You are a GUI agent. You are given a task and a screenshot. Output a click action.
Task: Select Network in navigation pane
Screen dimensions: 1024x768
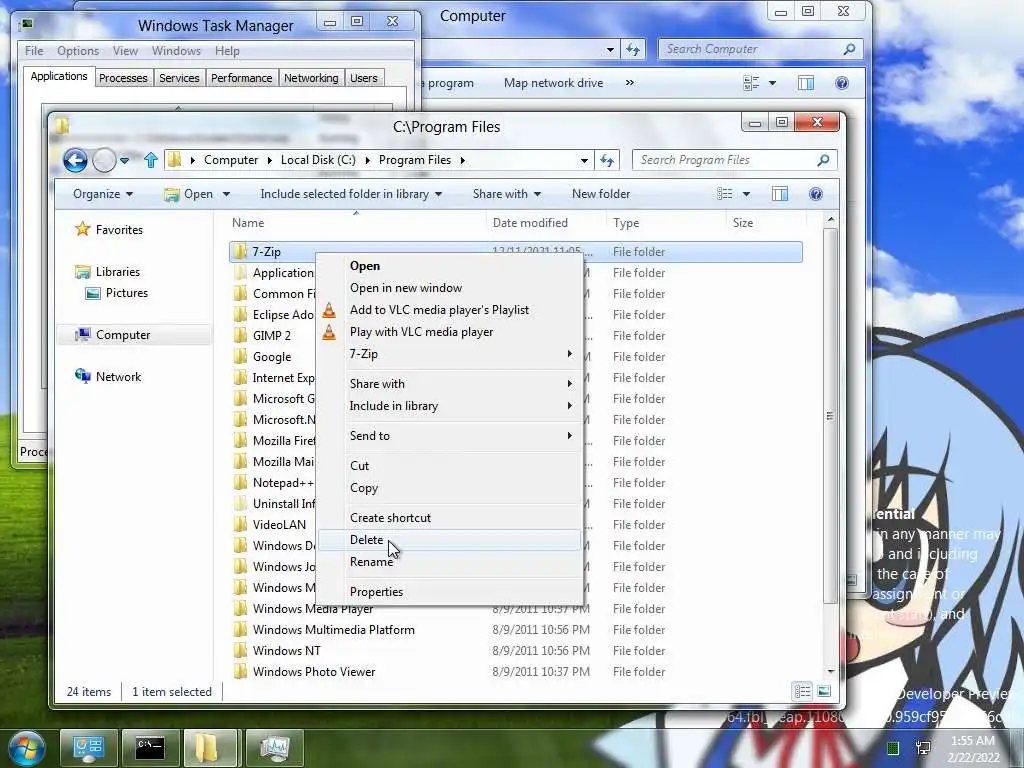click(118, 377)
